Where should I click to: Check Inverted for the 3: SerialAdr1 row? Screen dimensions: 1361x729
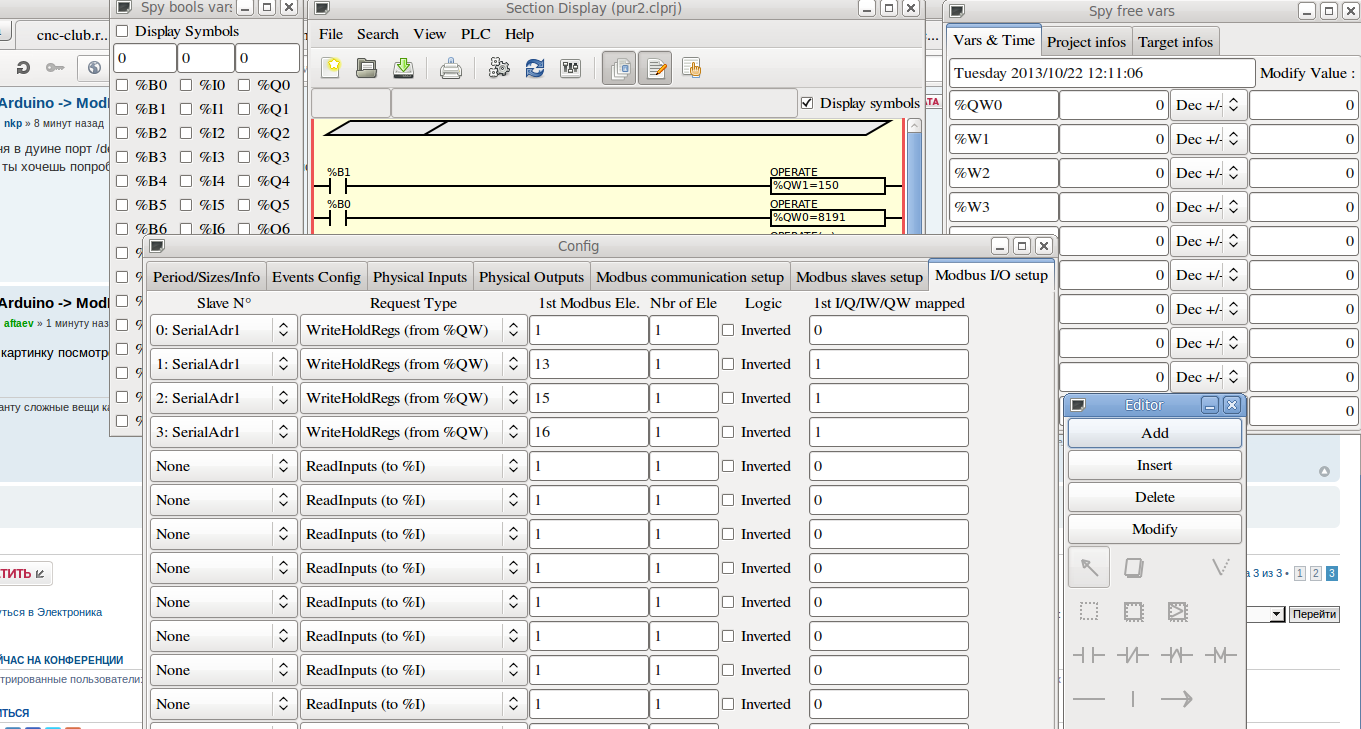click(728, 432)
